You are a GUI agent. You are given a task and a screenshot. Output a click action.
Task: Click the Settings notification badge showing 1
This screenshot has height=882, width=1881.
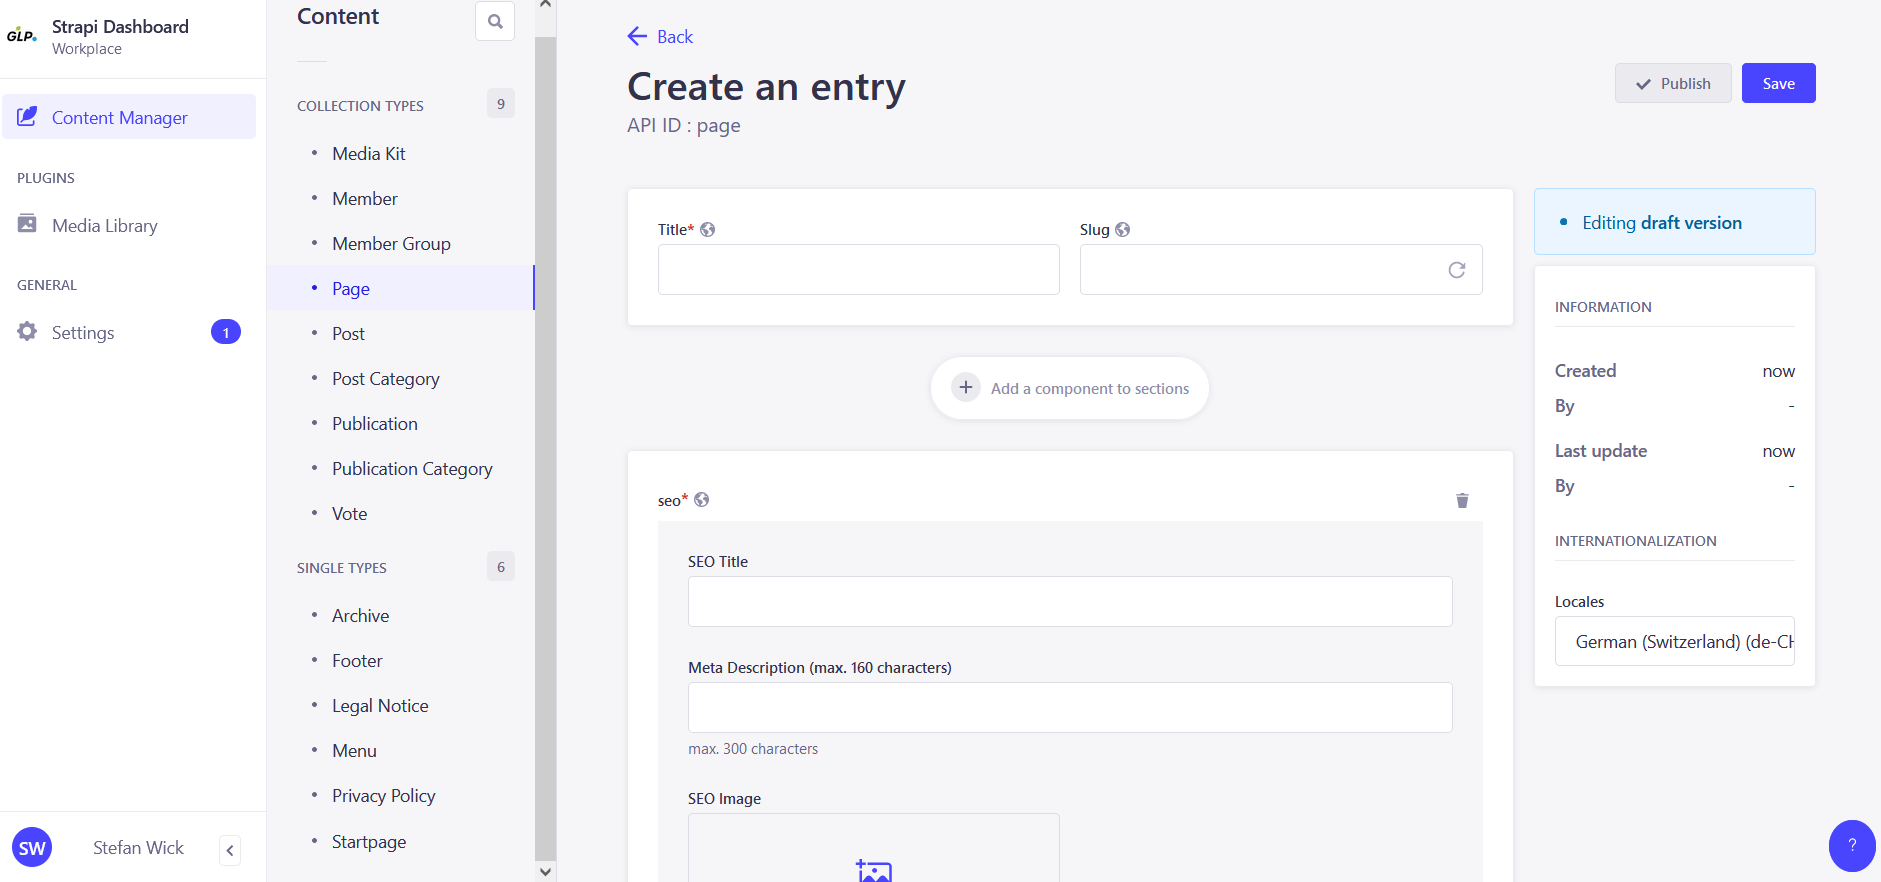coord(225,331)
